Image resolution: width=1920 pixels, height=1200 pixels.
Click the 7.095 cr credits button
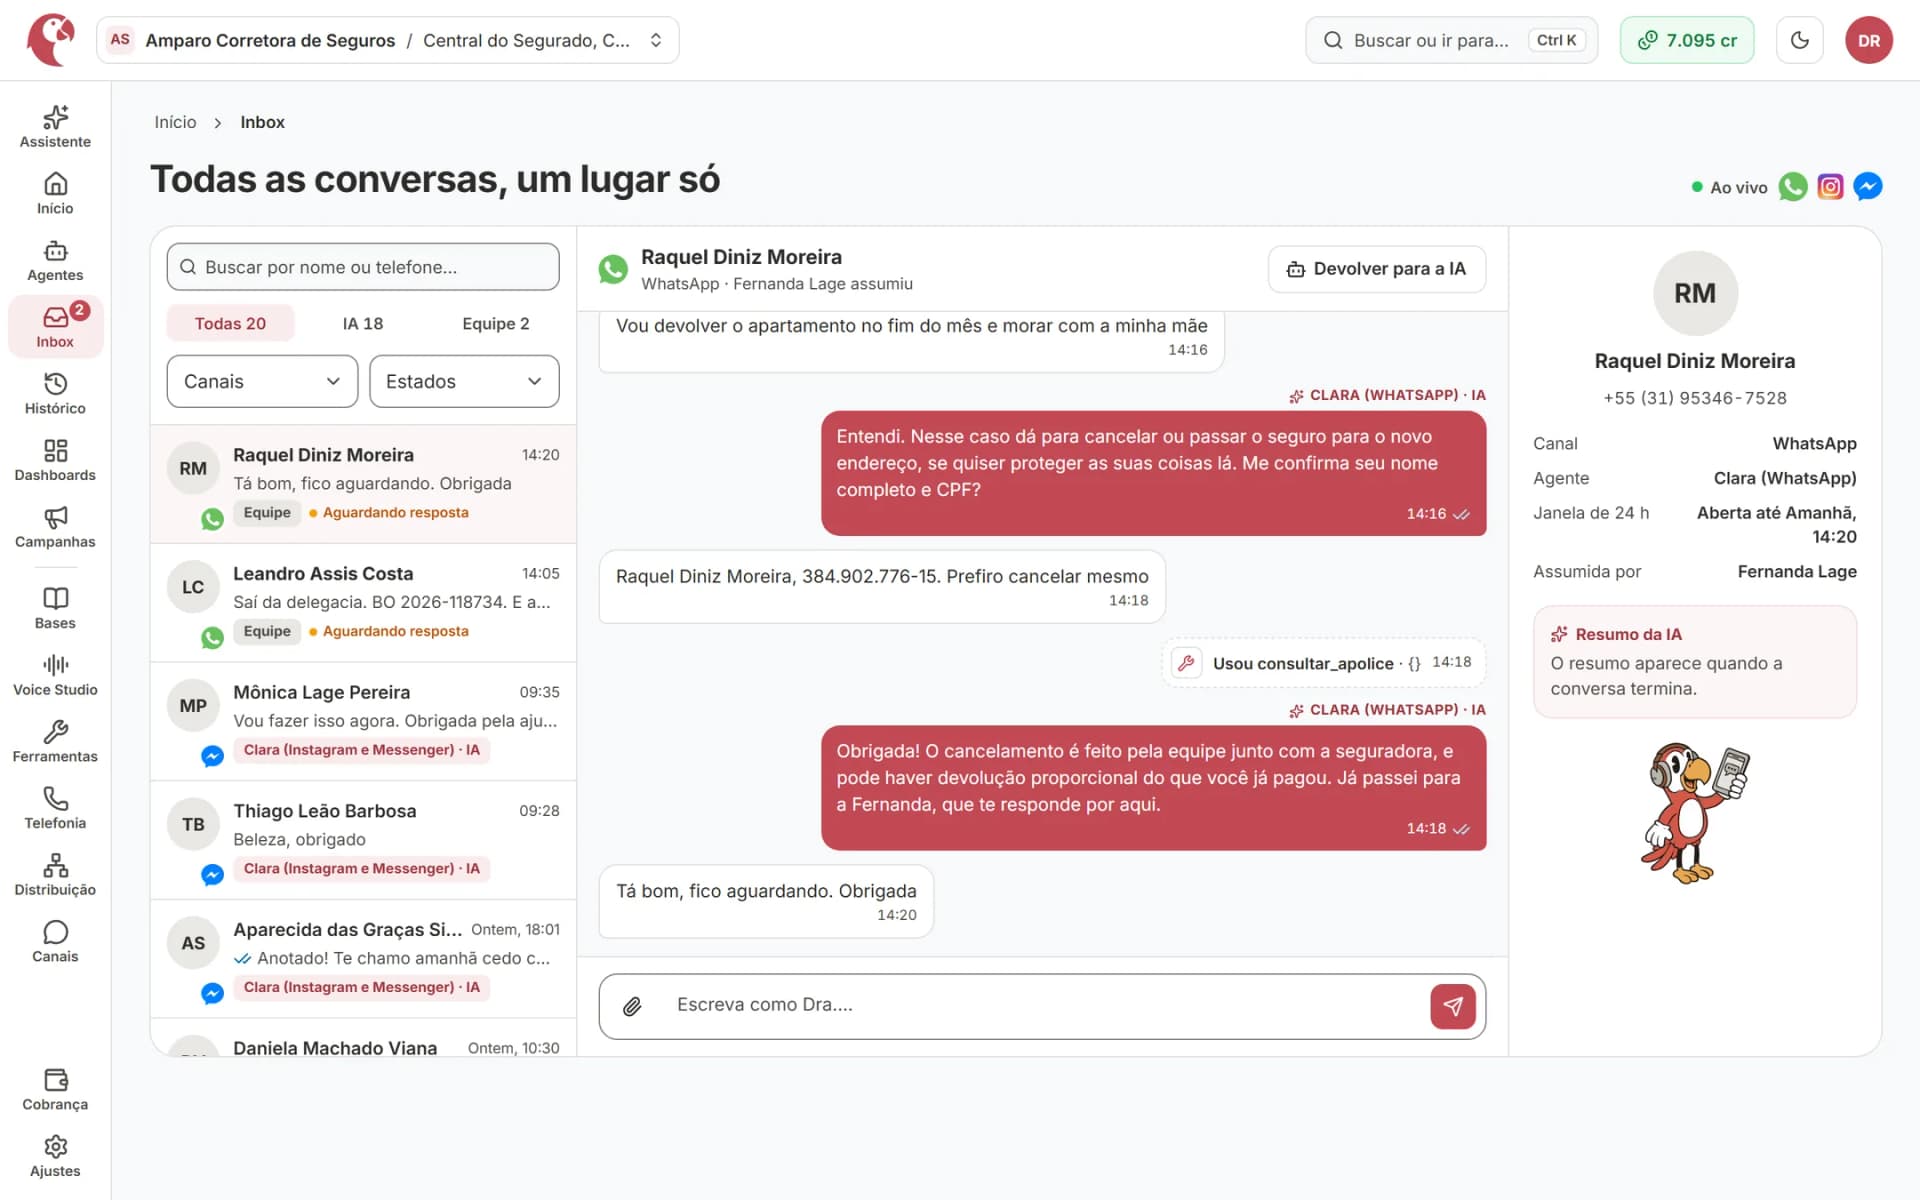click(1687, 40)
